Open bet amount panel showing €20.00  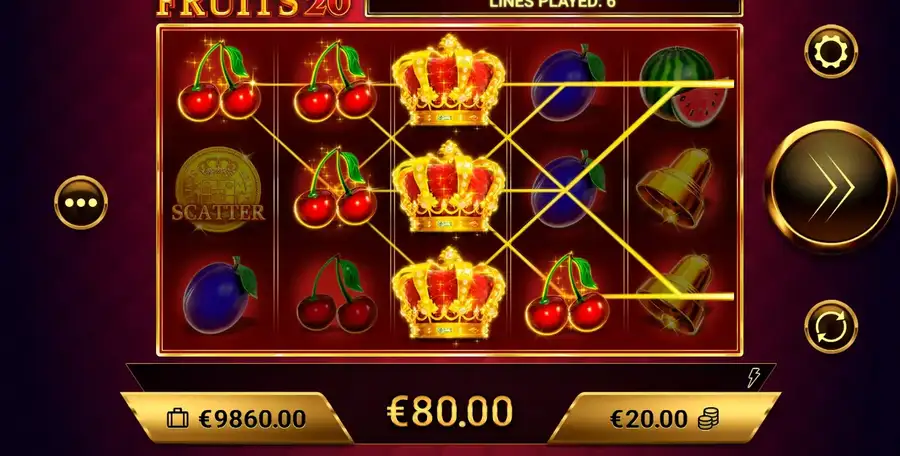click(x=664, y=418)
